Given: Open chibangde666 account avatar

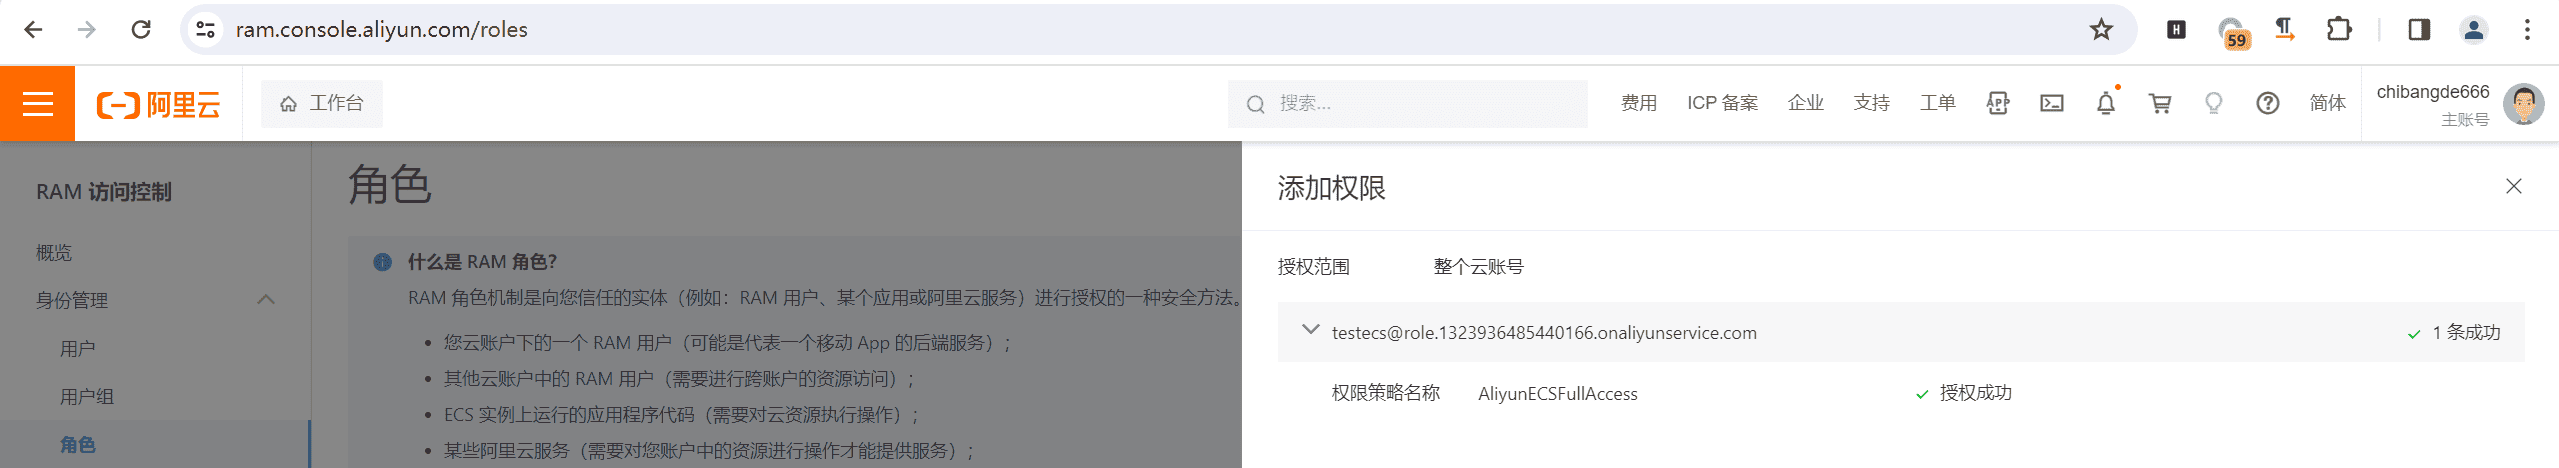Looking at the screenshot, I should coord(2523,104).
